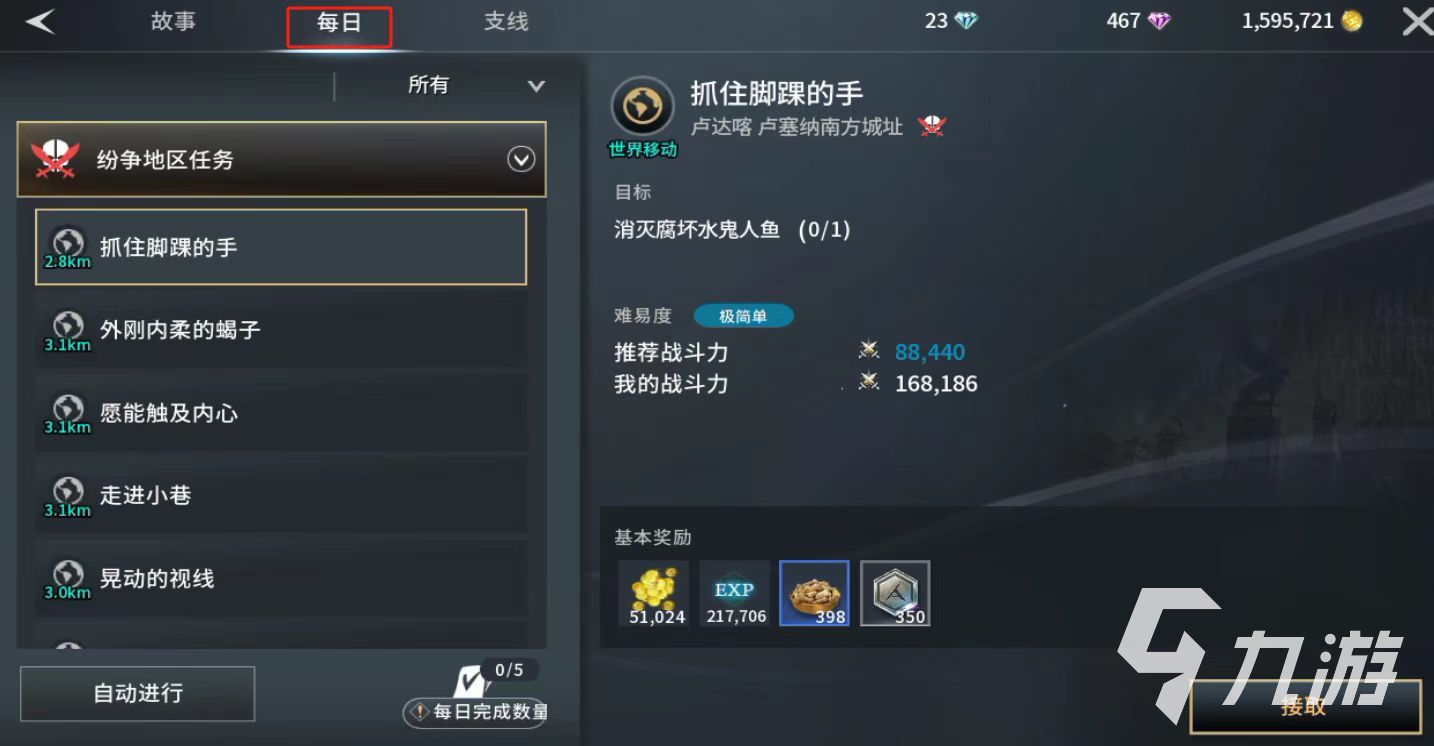Select quest 外刚内柔的蝎子
This screenshot has width=1434, height=746.
pos(281,330)
